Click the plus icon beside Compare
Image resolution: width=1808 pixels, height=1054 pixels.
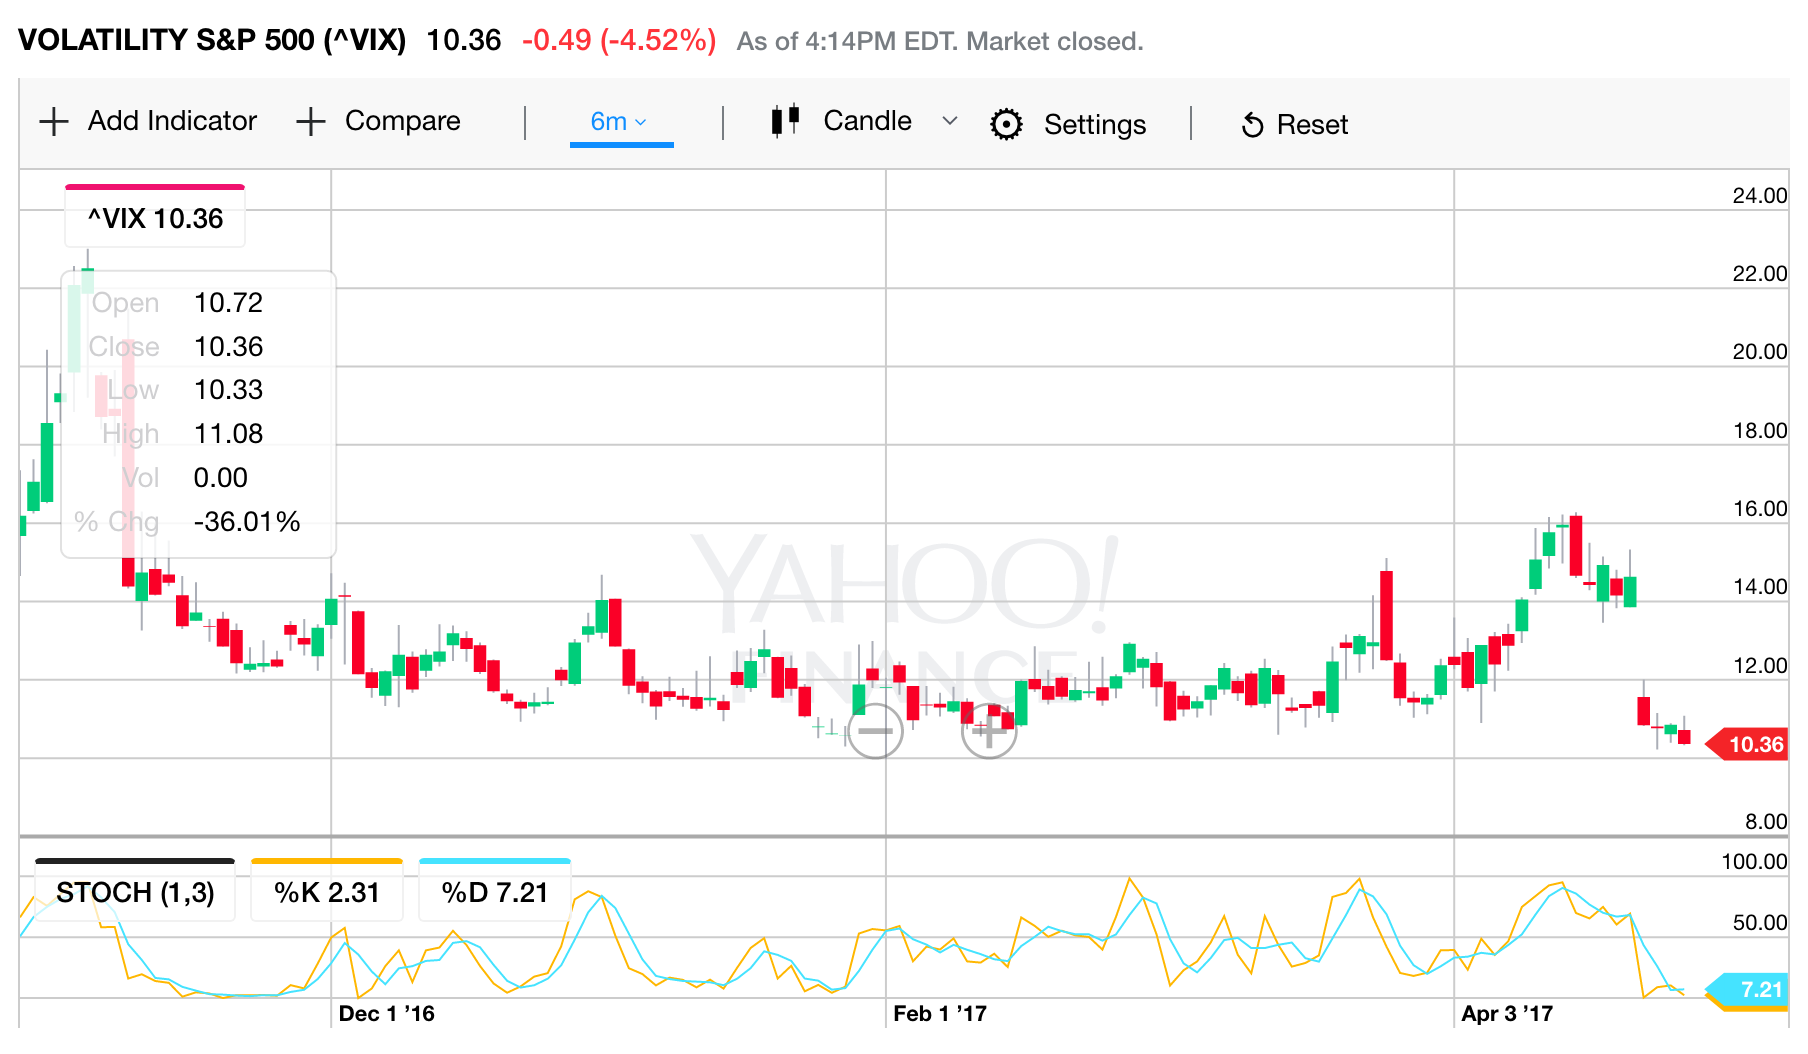point(311,122)
